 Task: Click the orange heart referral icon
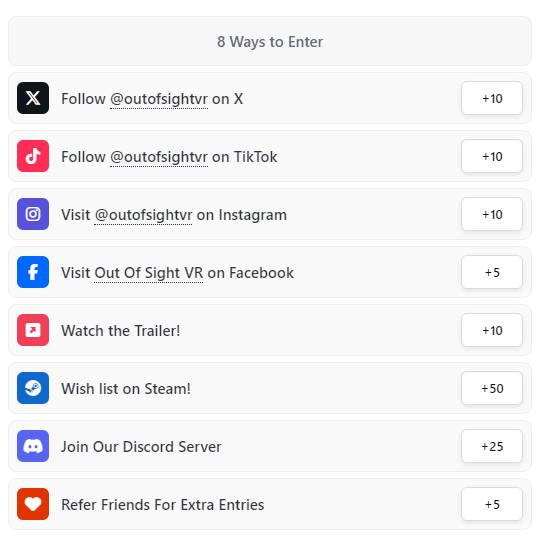[x=33, y=504]
